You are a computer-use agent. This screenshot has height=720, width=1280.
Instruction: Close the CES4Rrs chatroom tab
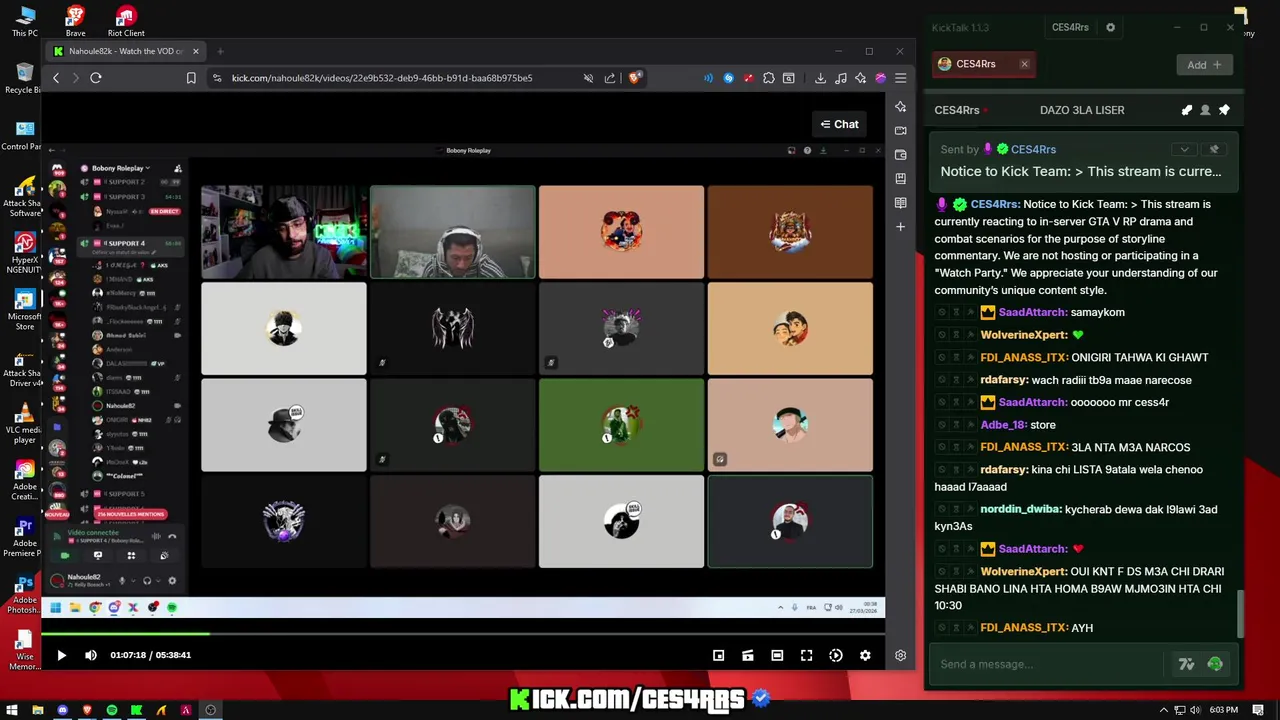1024,64
